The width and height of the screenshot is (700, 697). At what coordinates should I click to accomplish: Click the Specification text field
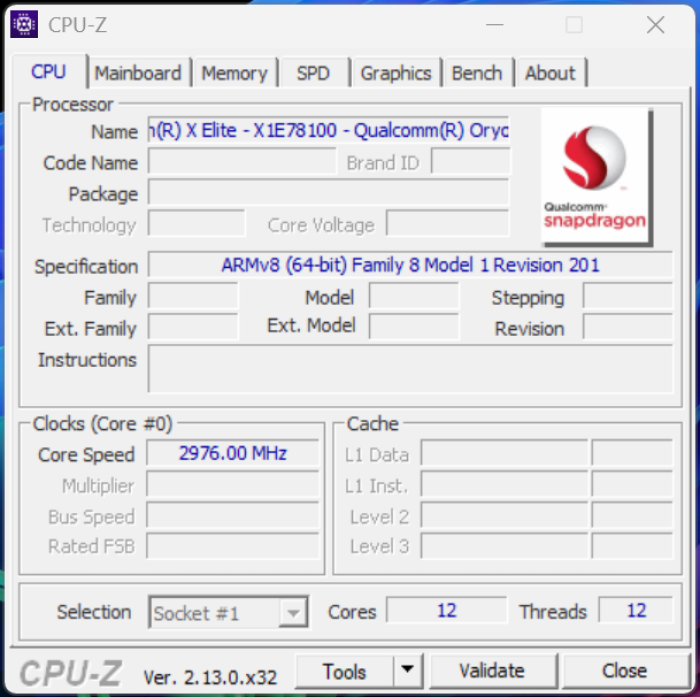coord(410,265)
